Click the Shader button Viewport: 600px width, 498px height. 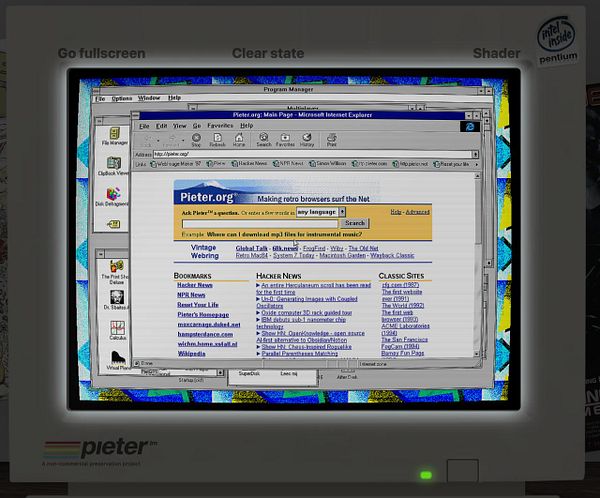tap(496, 53)
